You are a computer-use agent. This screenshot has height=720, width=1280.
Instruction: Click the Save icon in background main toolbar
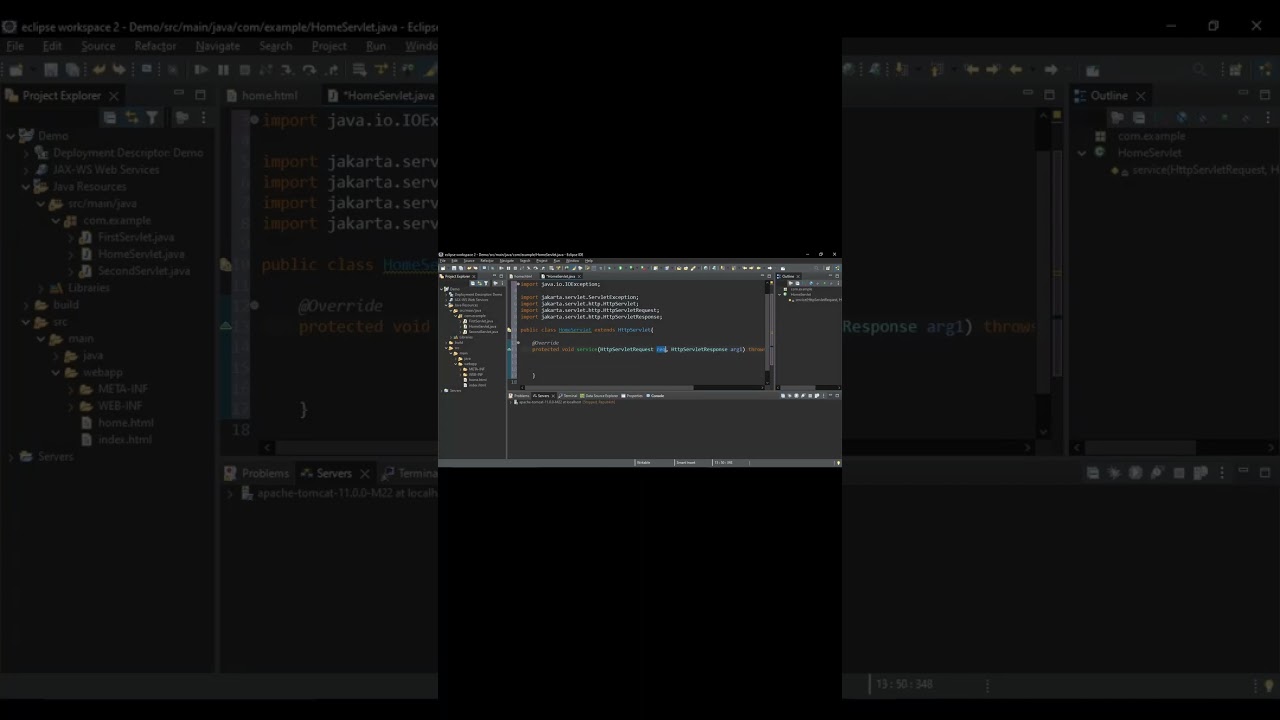coord(51,70)
